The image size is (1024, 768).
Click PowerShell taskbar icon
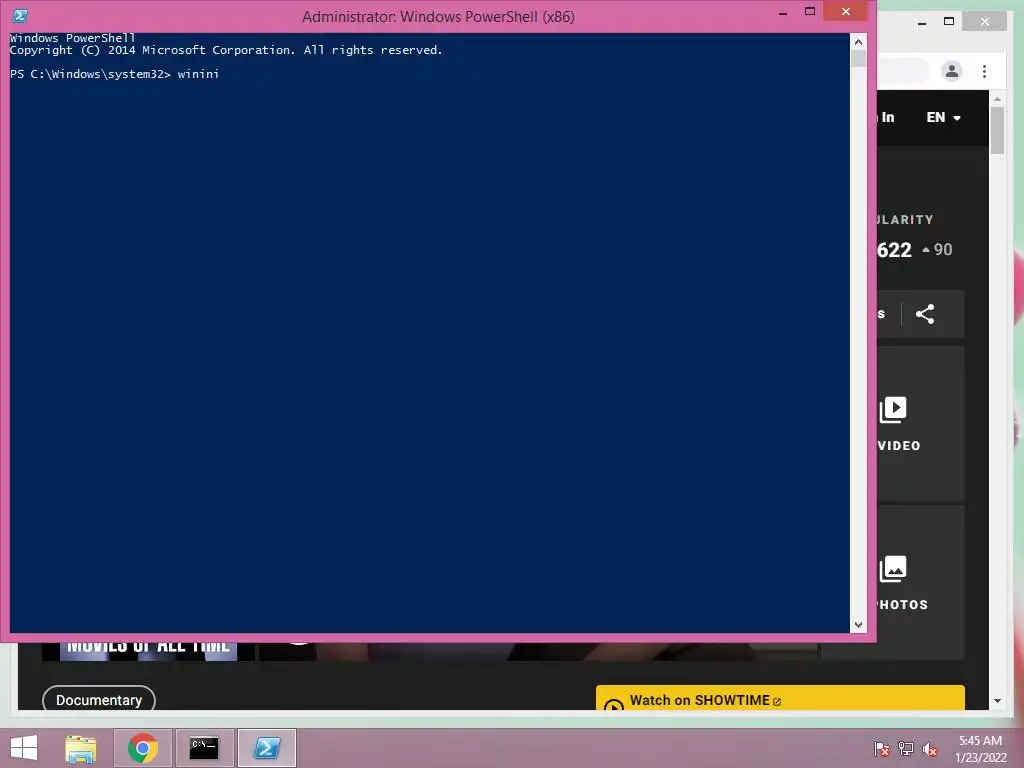click(267, 748)
